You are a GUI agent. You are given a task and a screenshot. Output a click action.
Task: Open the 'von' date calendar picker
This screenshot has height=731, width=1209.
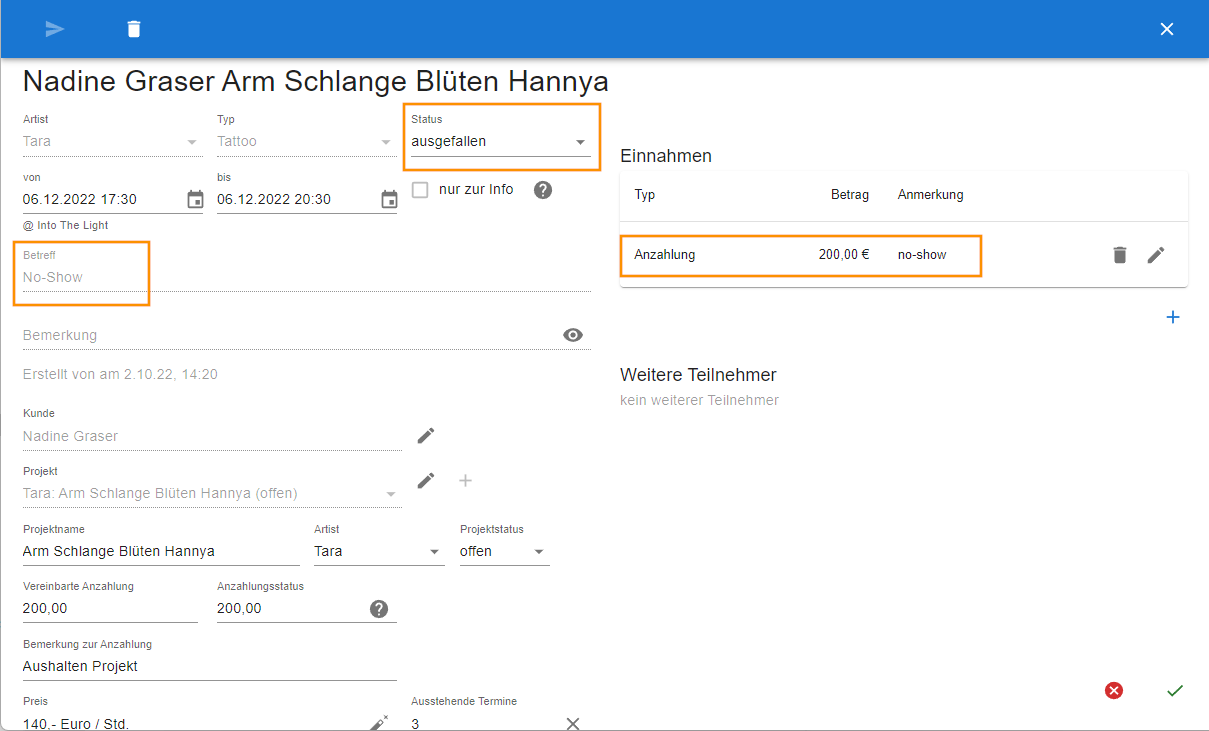[195, 200]
